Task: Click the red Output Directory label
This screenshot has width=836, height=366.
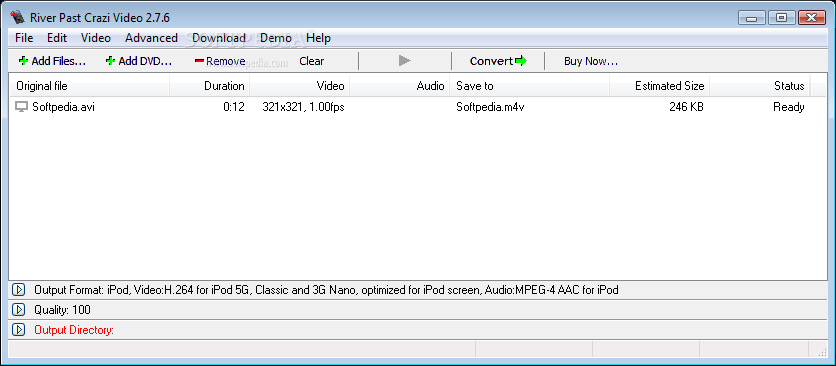Action: click(74, 330)
